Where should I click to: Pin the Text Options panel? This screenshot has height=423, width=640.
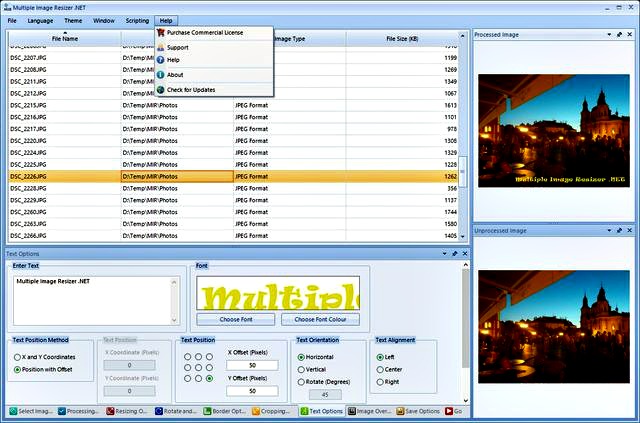click(x=453, y=254)
